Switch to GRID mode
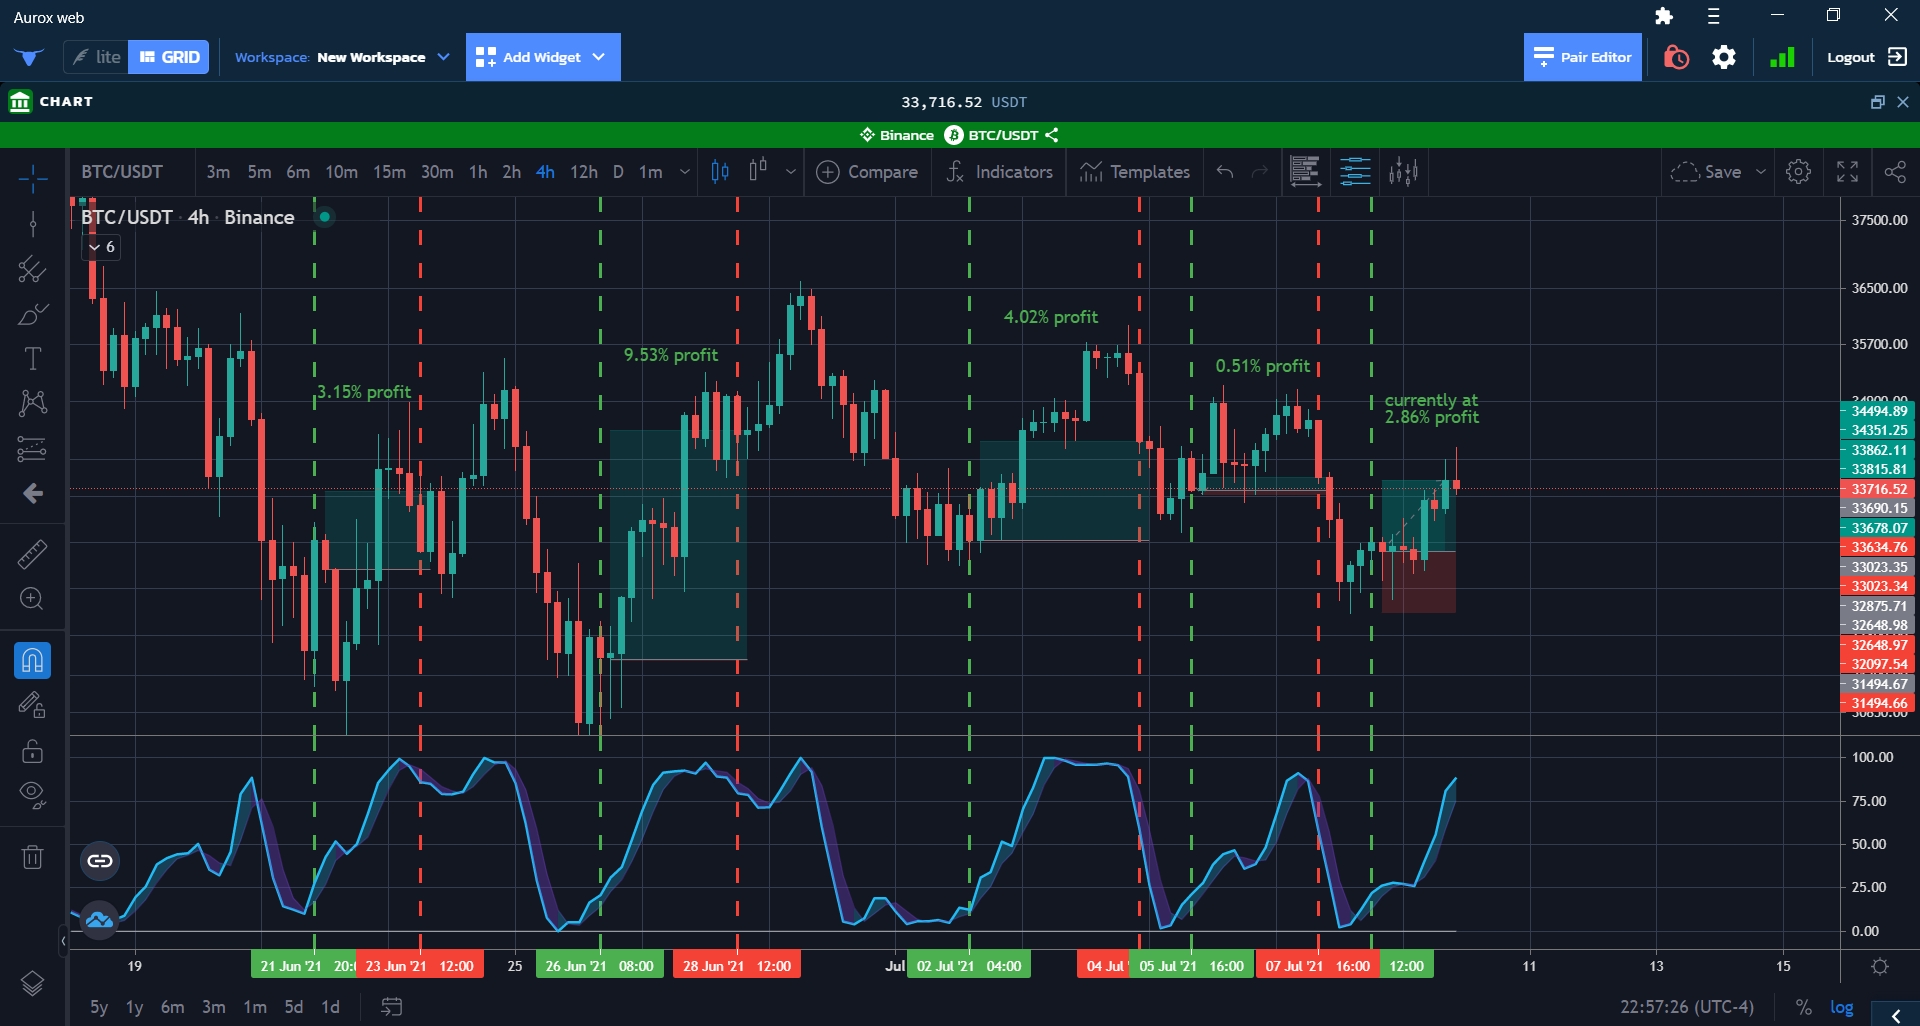The width and height of the screenshot is (1920, 1026). click(x=169, y=57)
